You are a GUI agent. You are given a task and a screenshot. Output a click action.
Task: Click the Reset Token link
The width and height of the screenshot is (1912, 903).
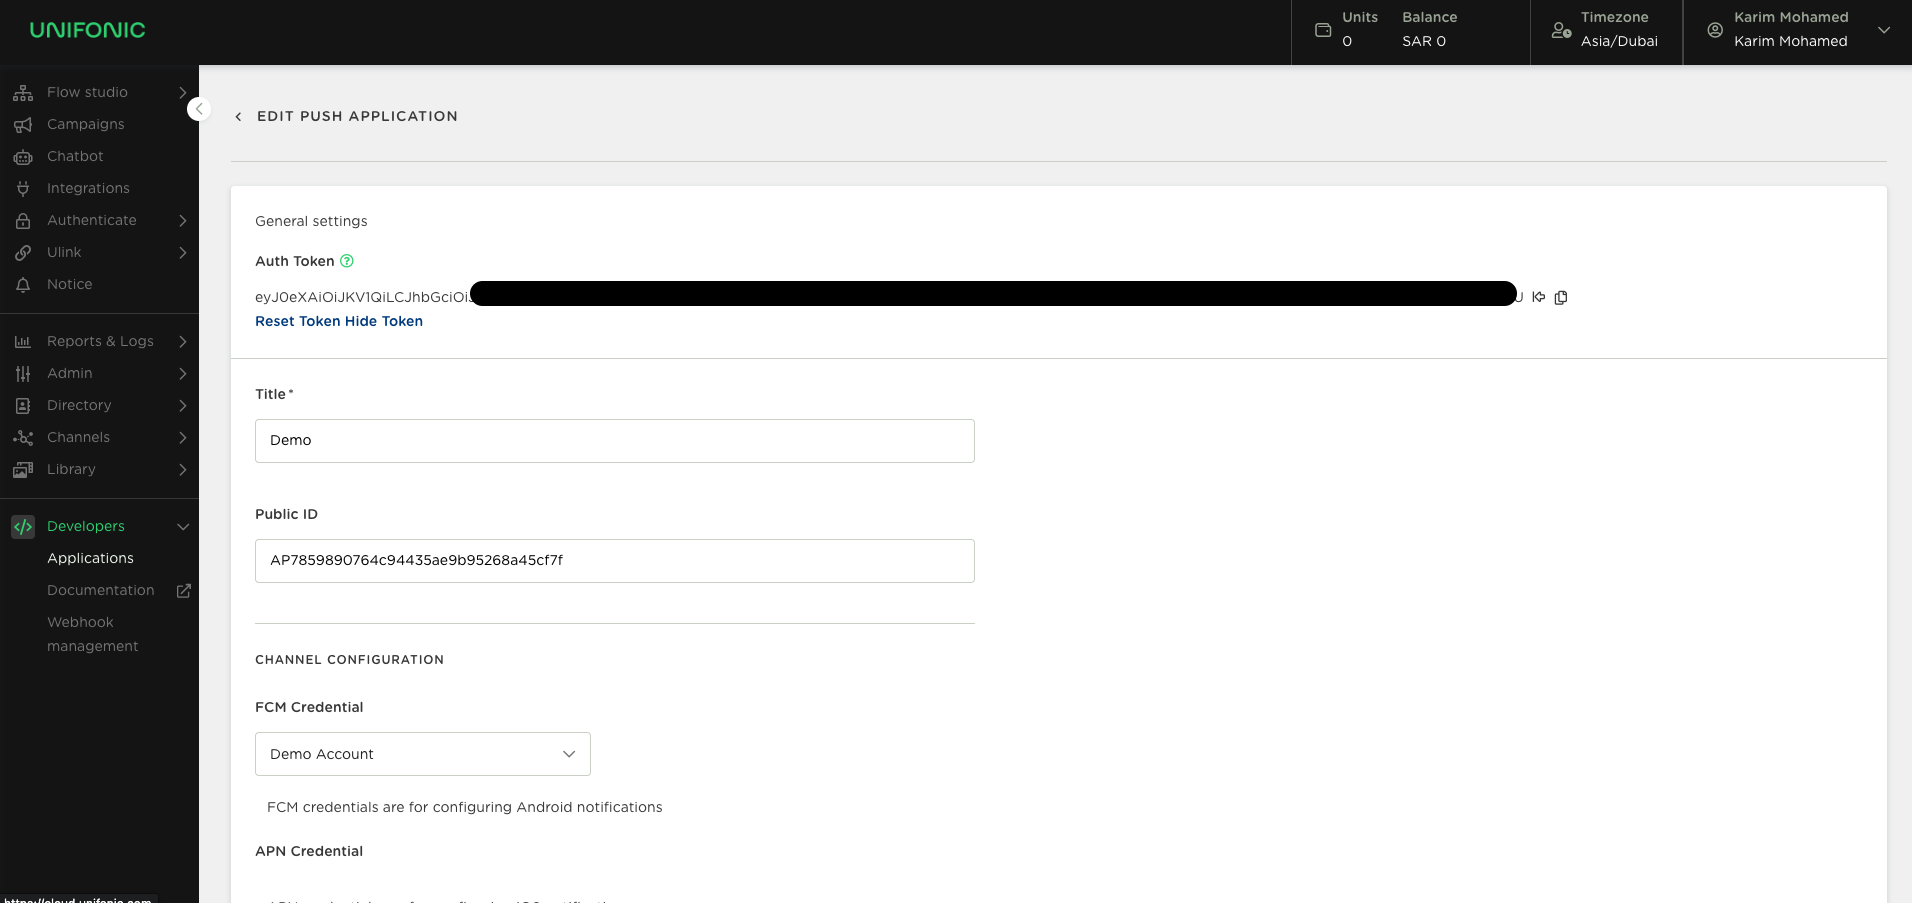click(297, 321)
